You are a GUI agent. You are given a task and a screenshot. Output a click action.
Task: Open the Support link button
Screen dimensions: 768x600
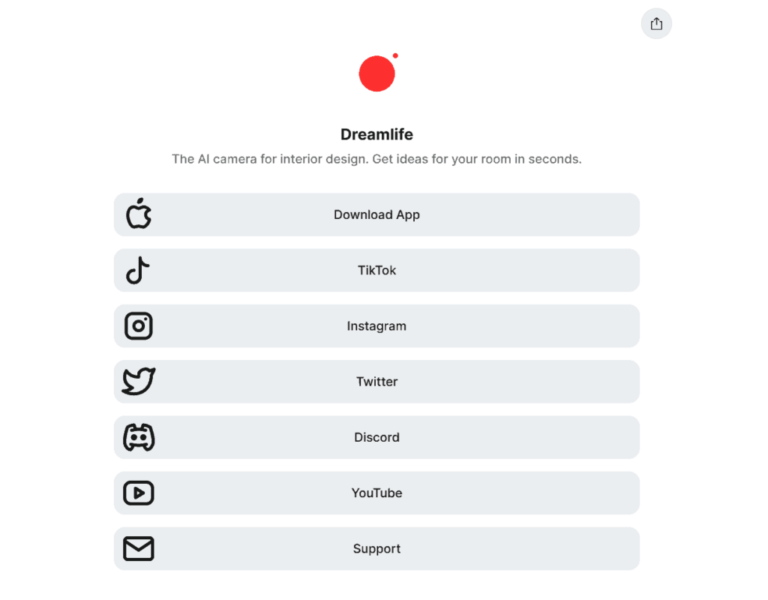coord(377,549)
